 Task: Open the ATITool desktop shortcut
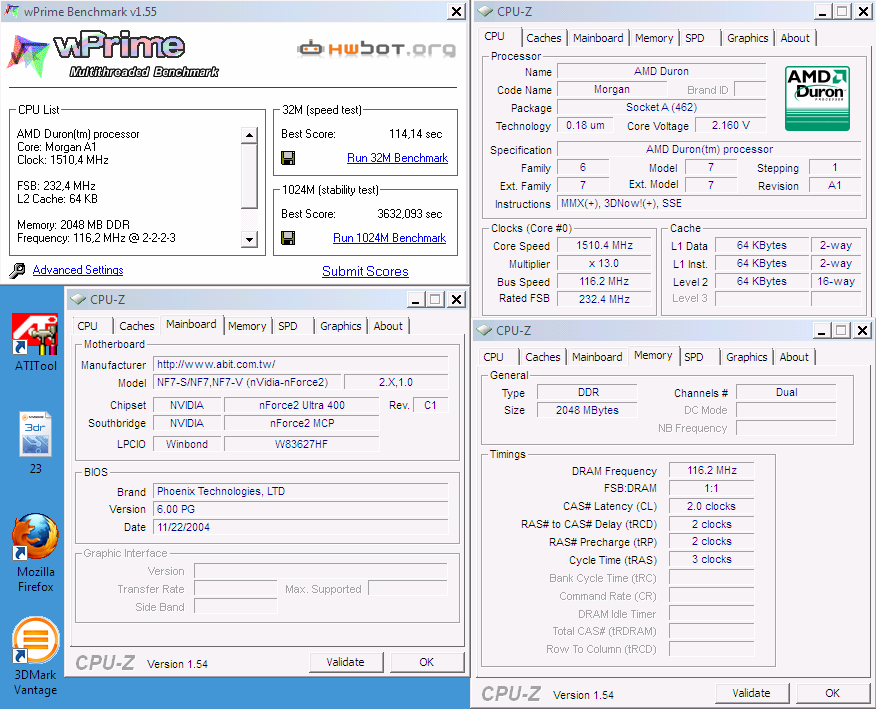(35, 341)
